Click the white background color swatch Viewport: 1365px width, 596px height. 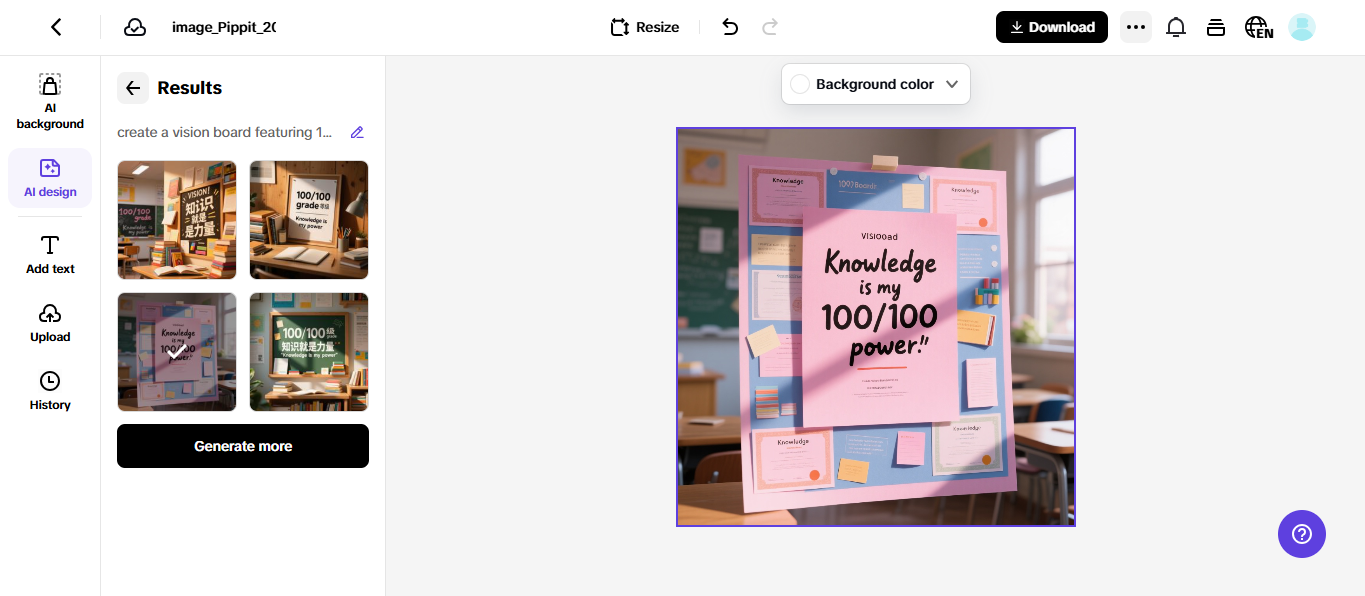coord(800,84)
